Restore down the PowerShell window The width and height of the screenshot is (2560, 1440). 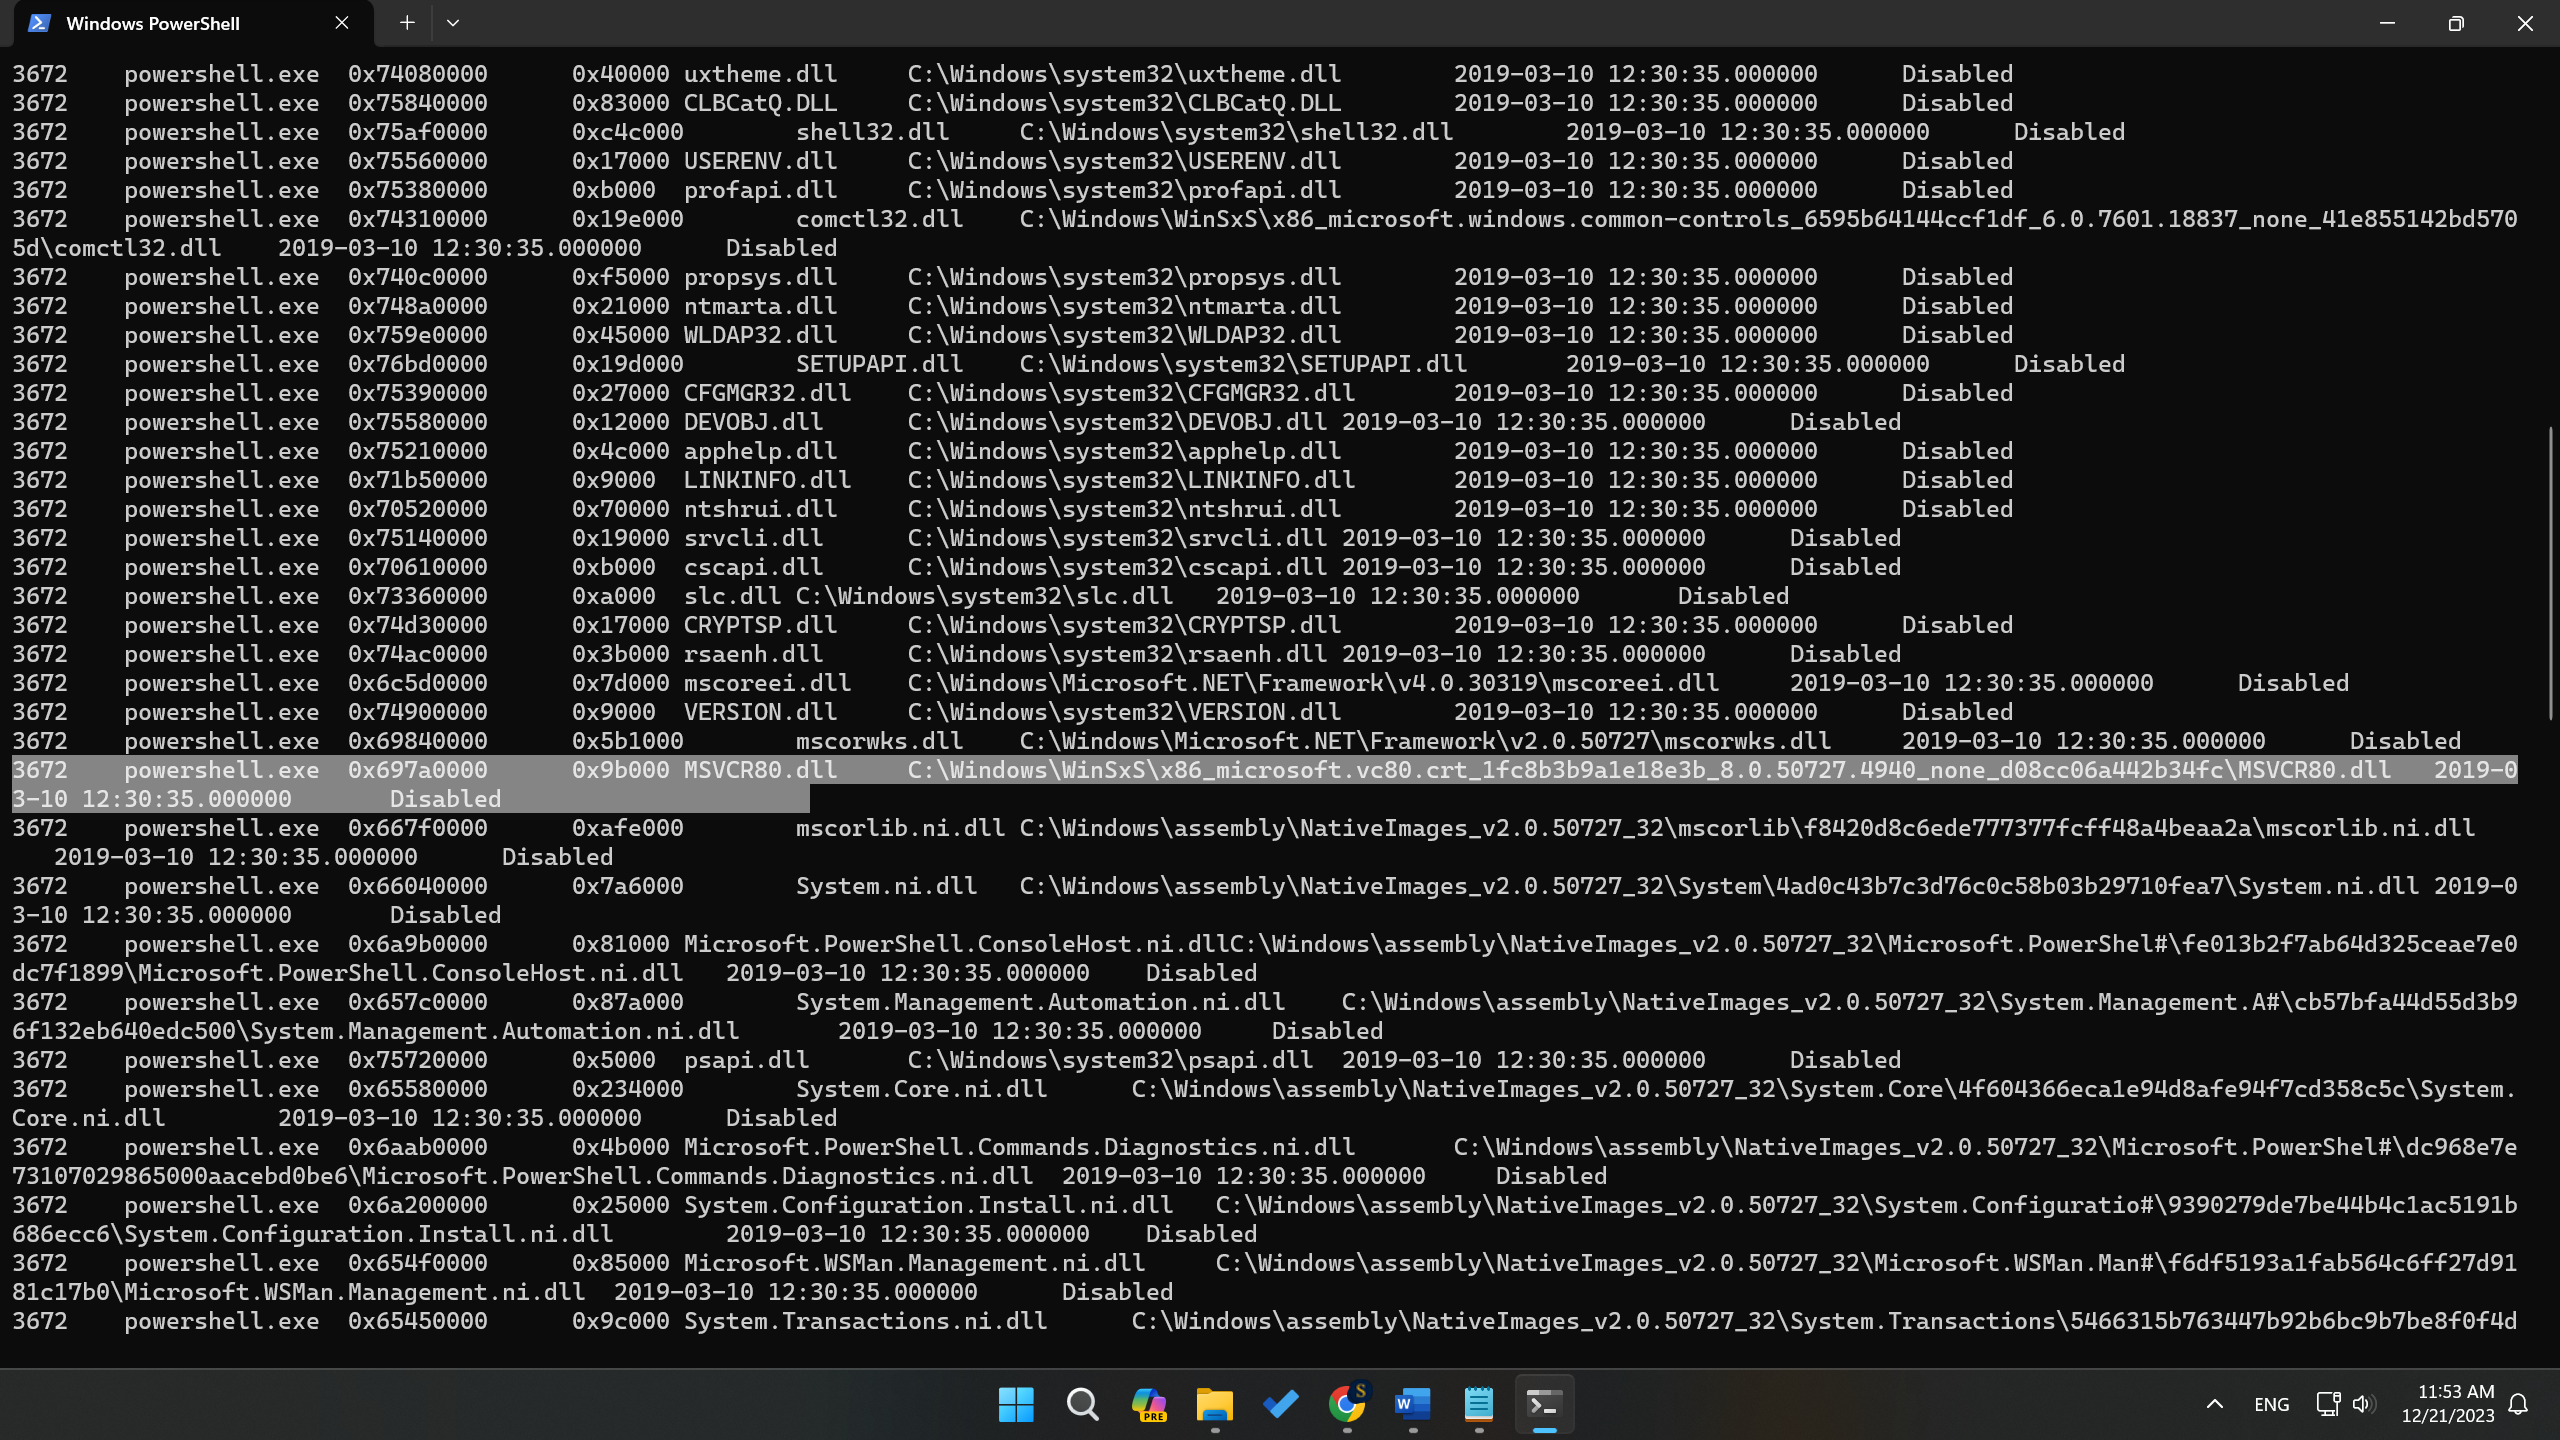(x=2456, y=23)
